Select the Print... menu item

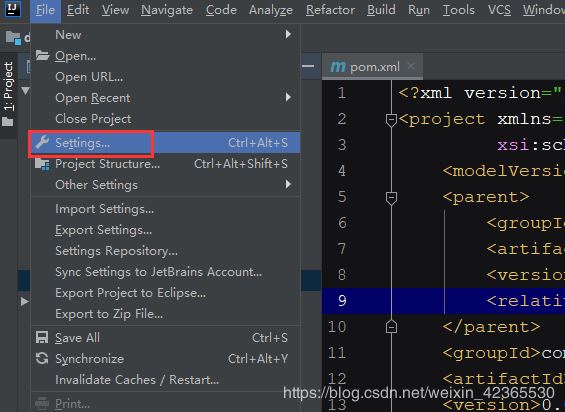pos(166,403)
